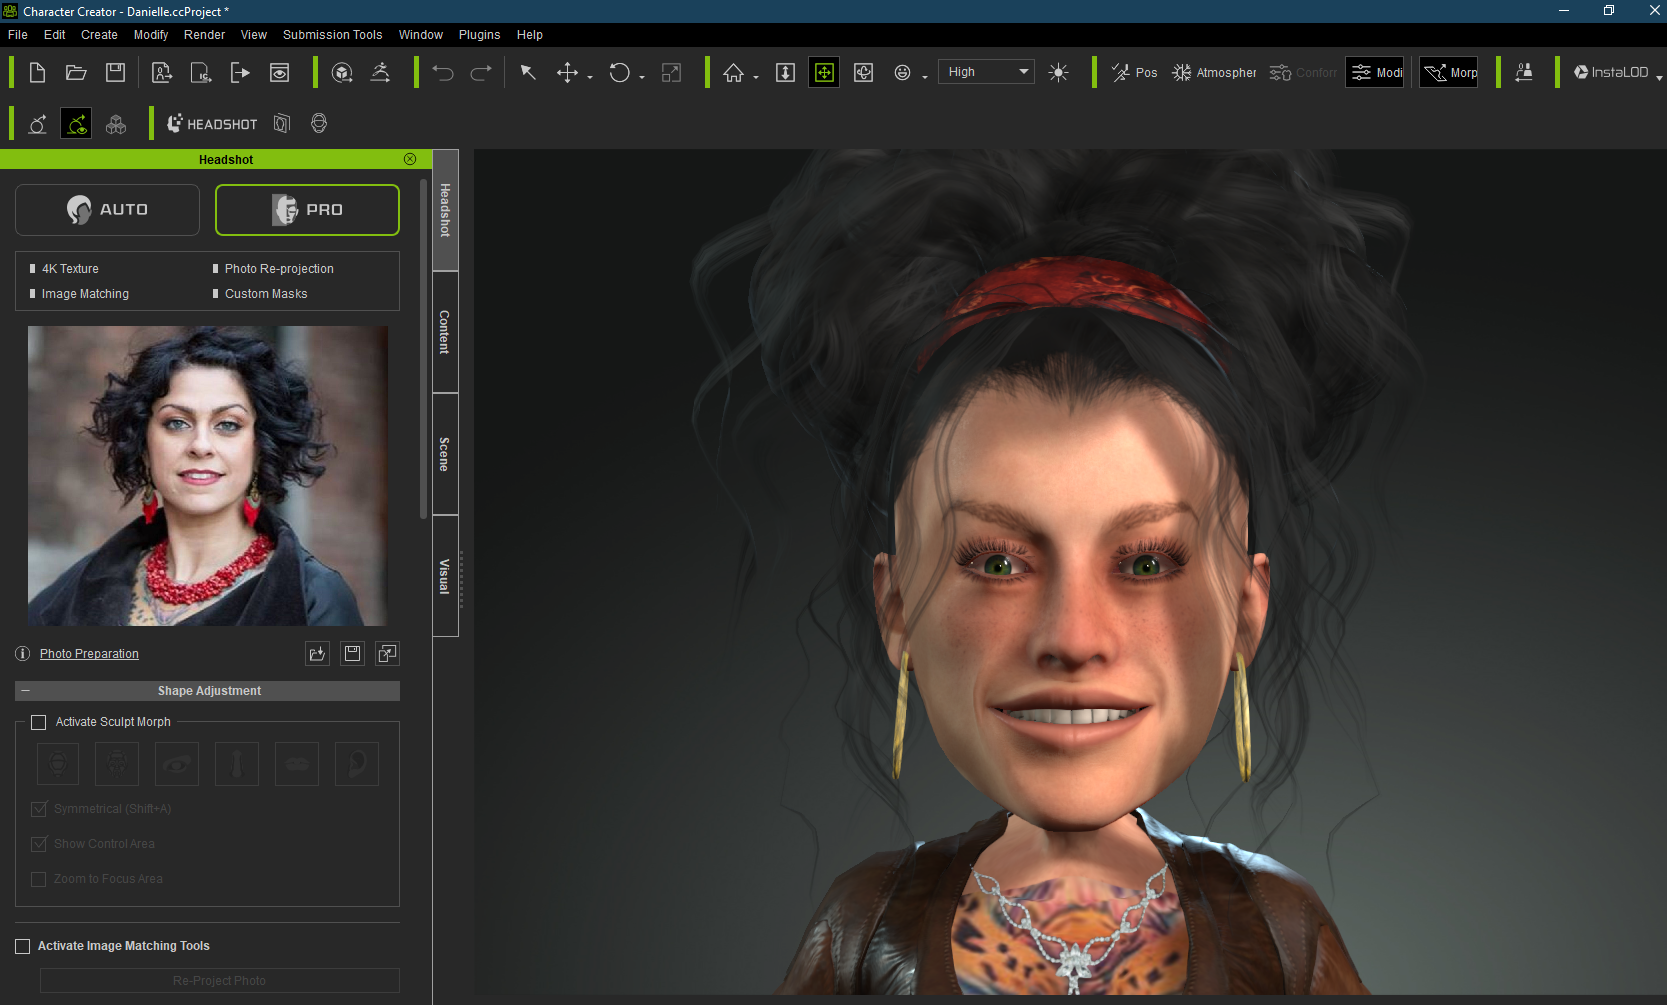Open a project with the folder icon

pyautogui.click(x=76, y=72)
